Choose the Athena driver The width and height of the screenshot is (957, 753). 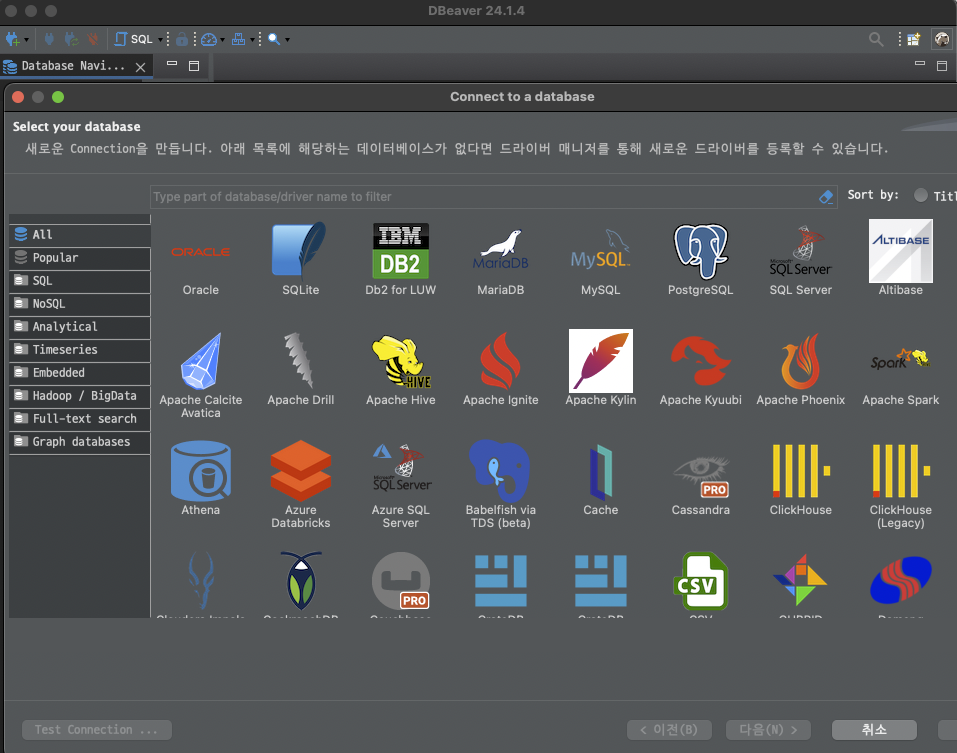point(201,479)
